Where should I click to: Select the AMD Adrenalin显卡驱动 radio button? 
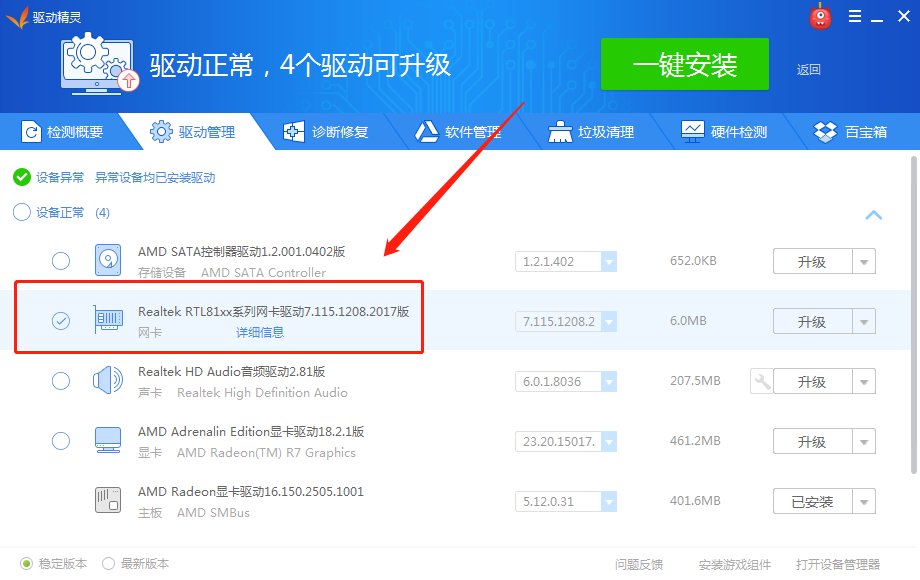click(x=60, y=440)
